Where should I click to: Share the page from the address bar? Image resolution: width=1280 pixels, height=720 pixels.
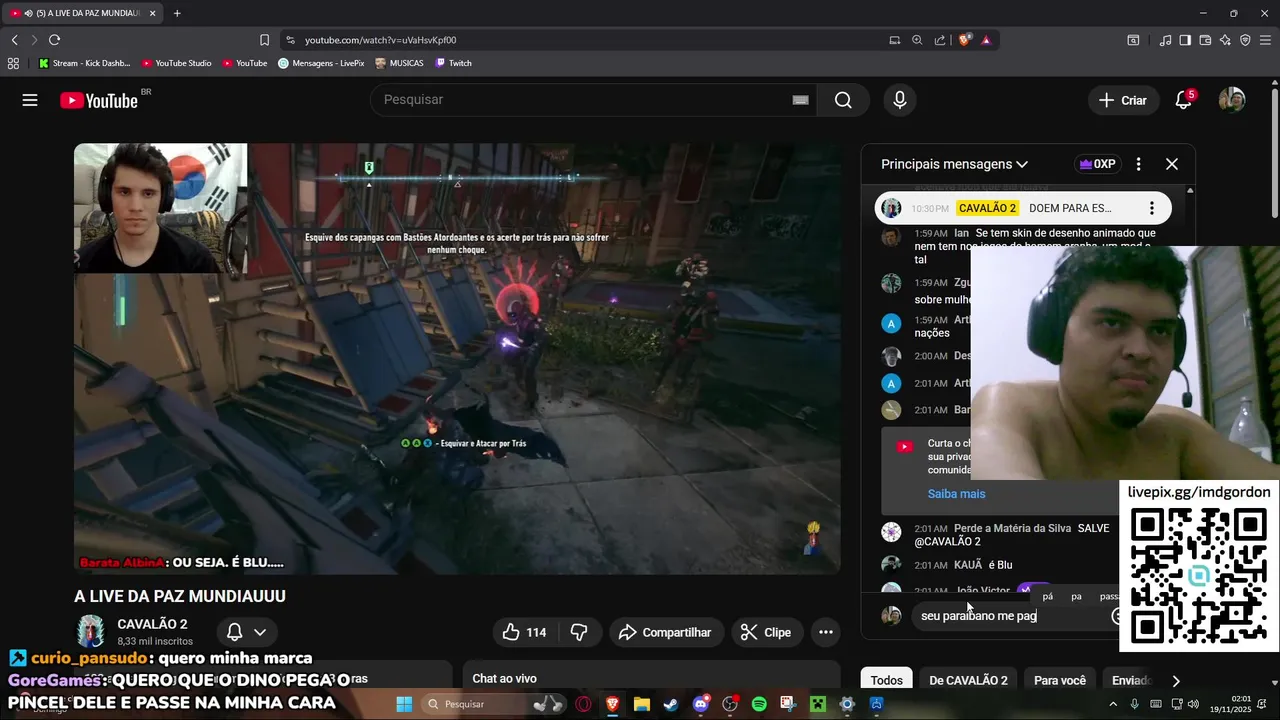940,40
